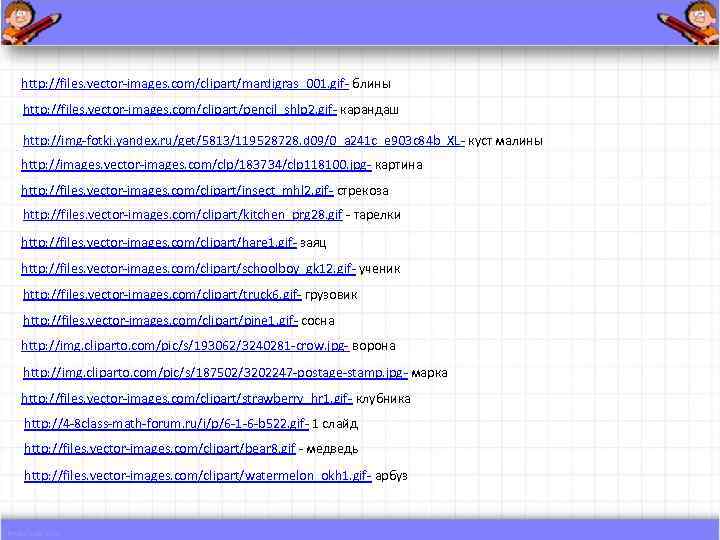The height and width of the screenshot is (540, 720).
Task: Open the 4-8class-math-forum.ru link
Action: pyautogui.click(x=167, y=423)
